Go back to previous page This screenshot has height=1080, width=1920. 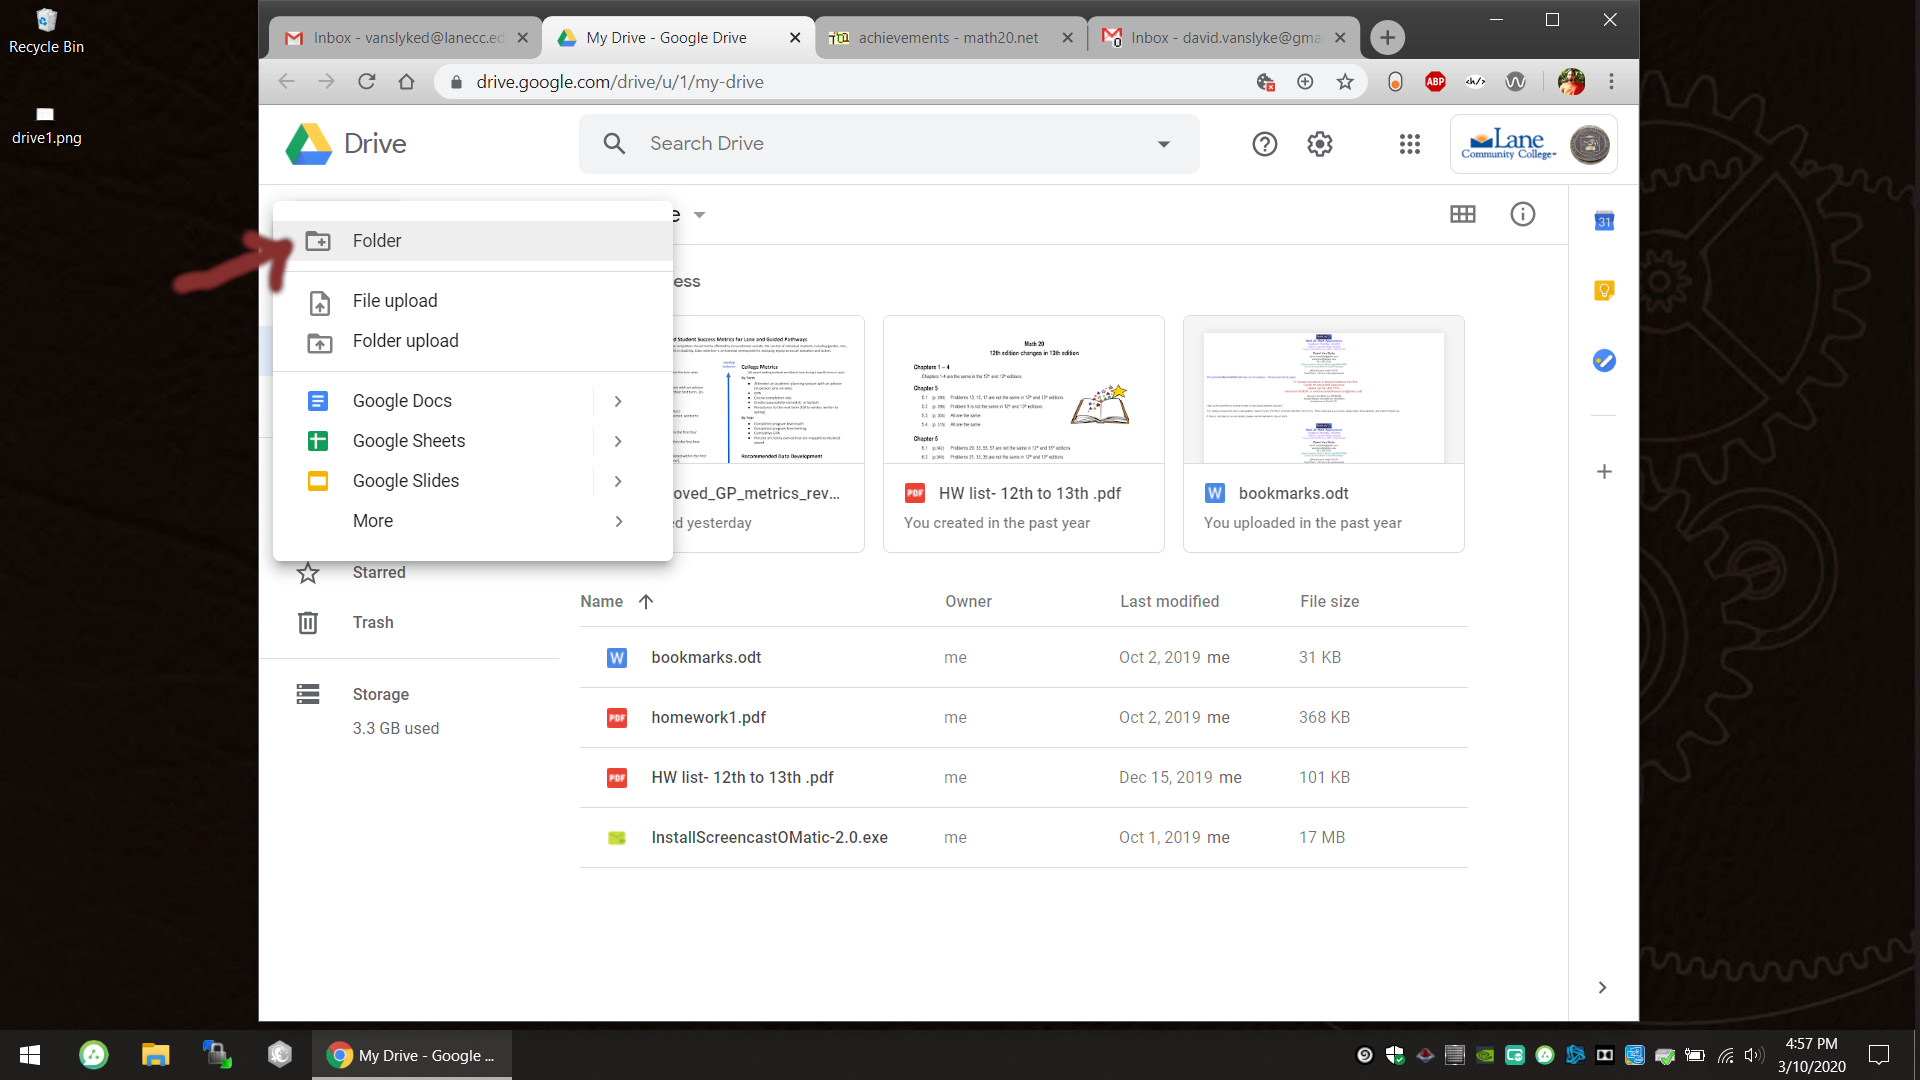287,82
